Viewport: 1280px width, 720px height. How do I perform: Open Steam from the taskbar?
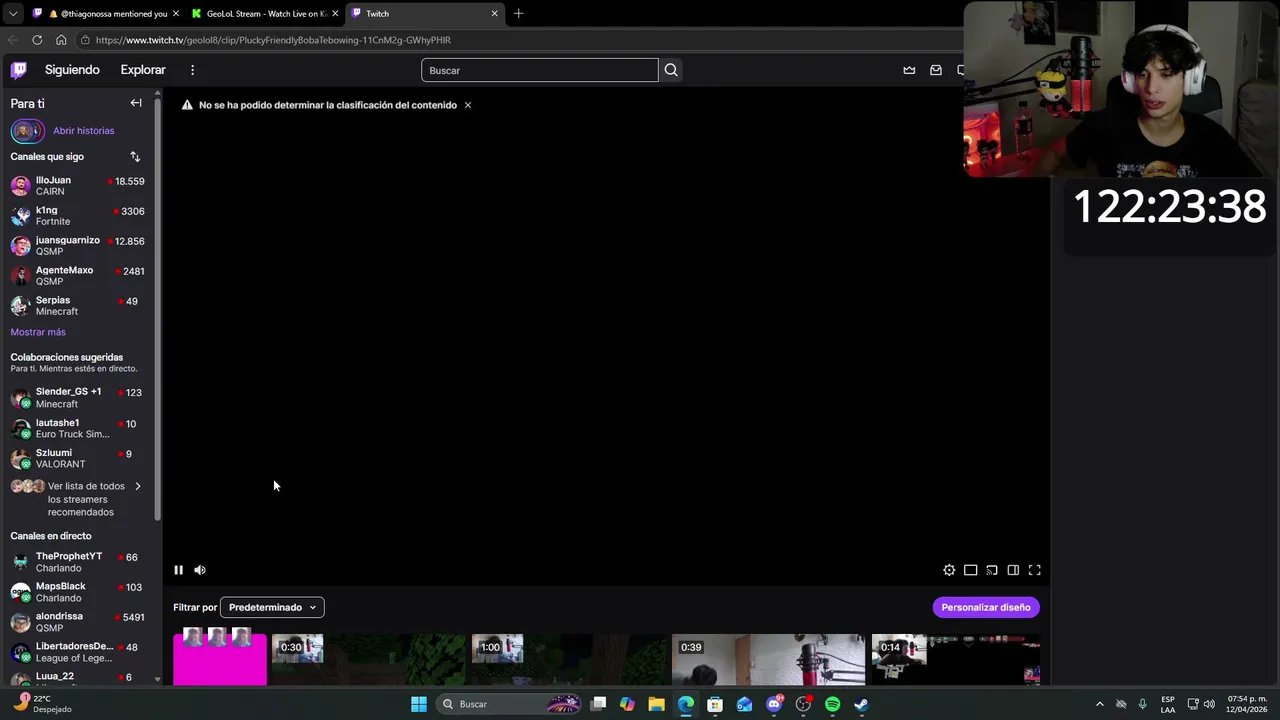click(861, 704)
